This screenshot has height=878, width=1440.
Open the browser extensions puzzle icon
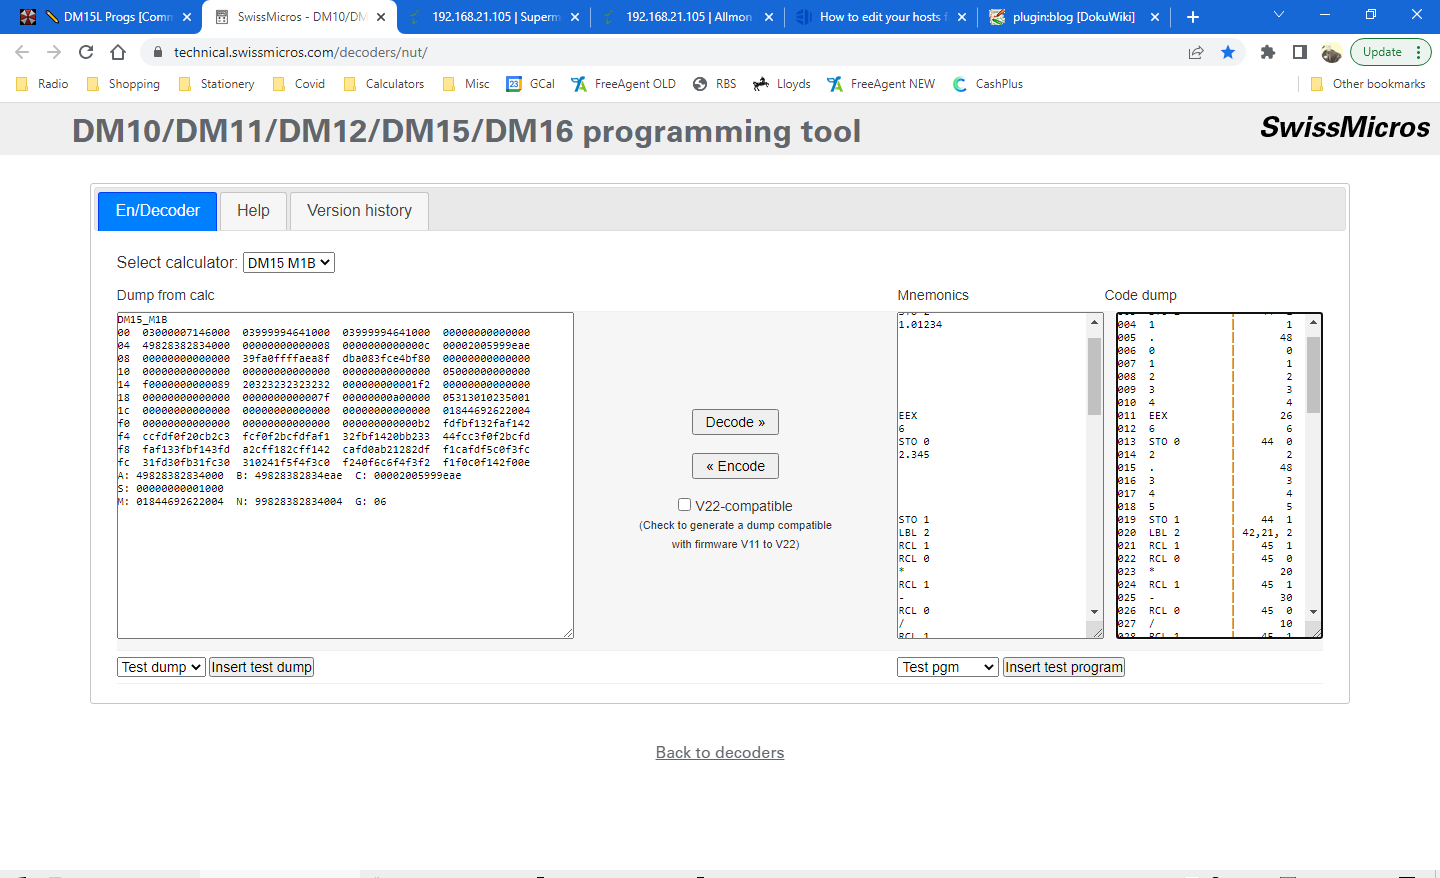click(1268, 52)
